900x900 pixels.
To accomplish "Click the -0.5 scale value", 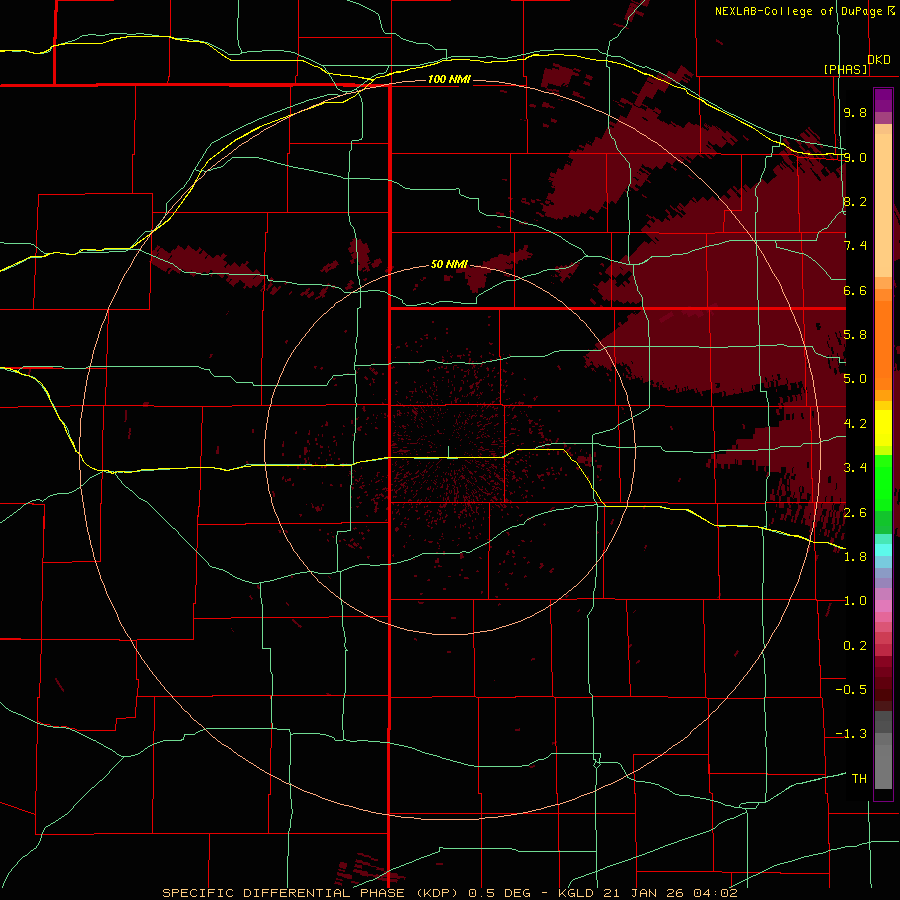I will pos(851,690).
